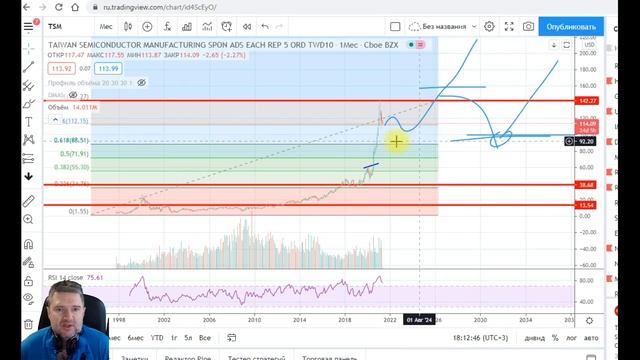Toggle visibility of the DMA indicator
This screenshot has height=360, width=640.
point(73,95)
